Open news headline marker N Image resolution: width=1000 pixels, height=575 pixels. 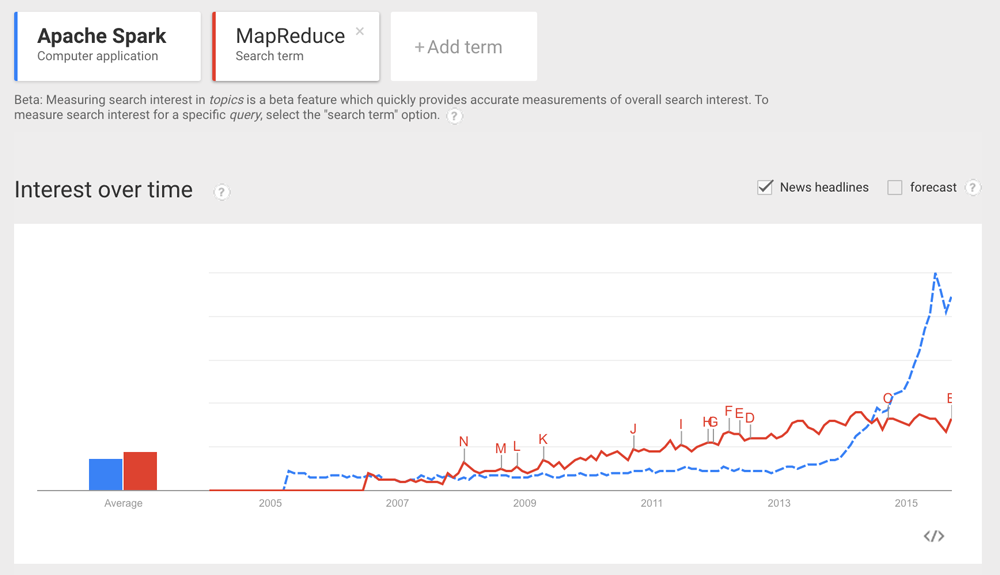tap(464, 442)
